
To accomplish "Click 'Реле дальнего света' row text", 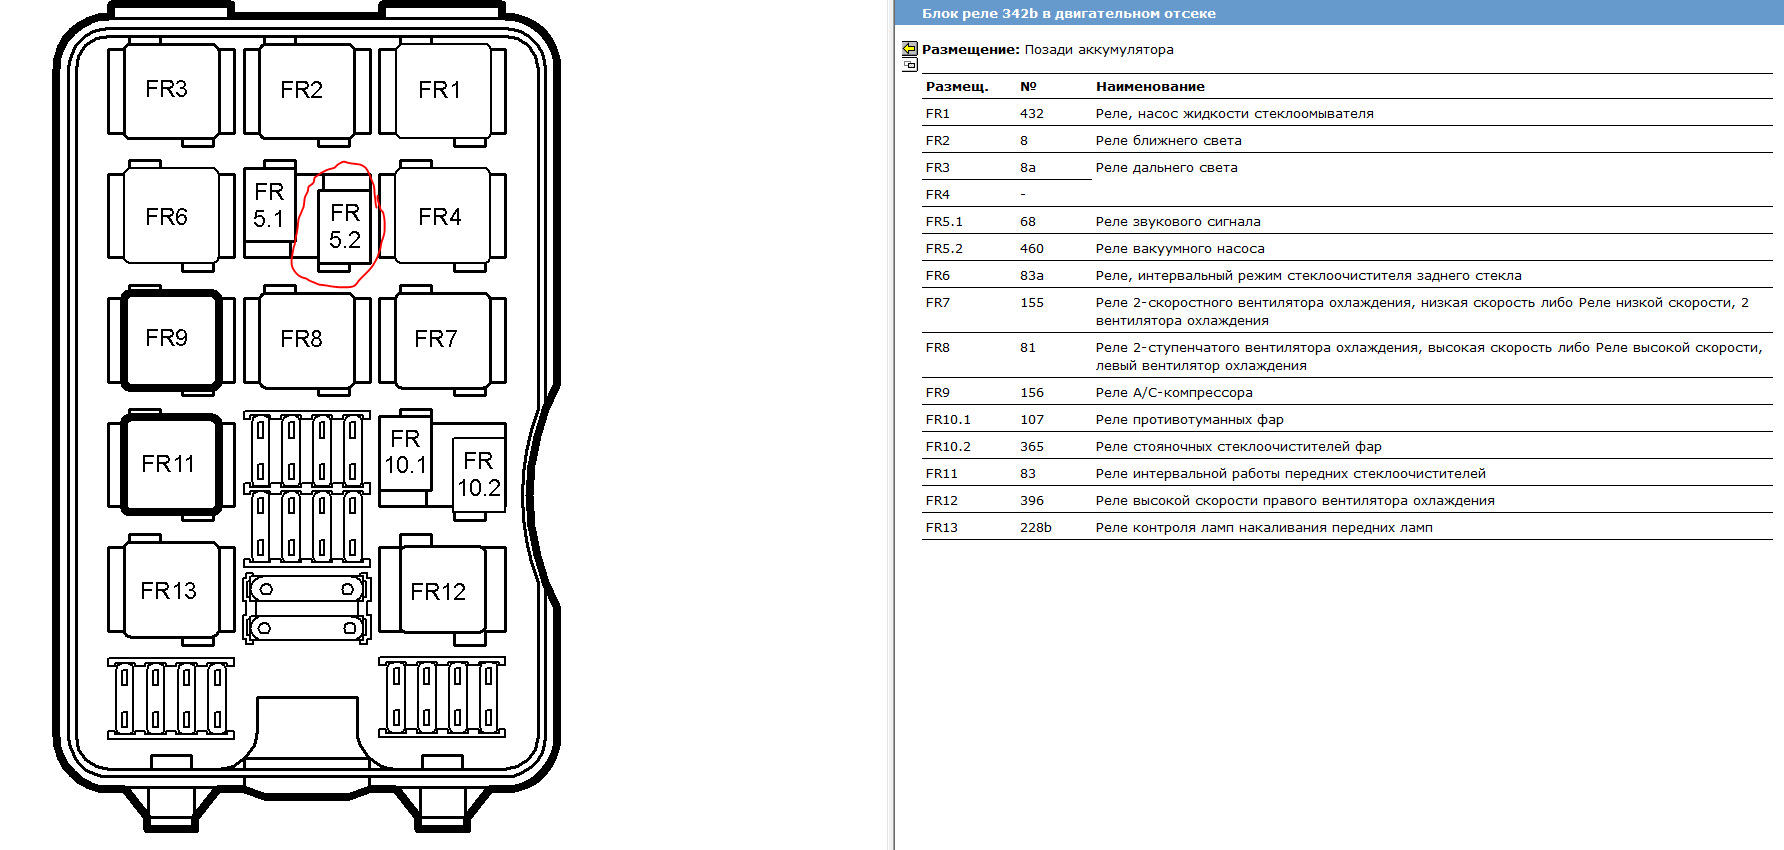I will coord(1166,168).
